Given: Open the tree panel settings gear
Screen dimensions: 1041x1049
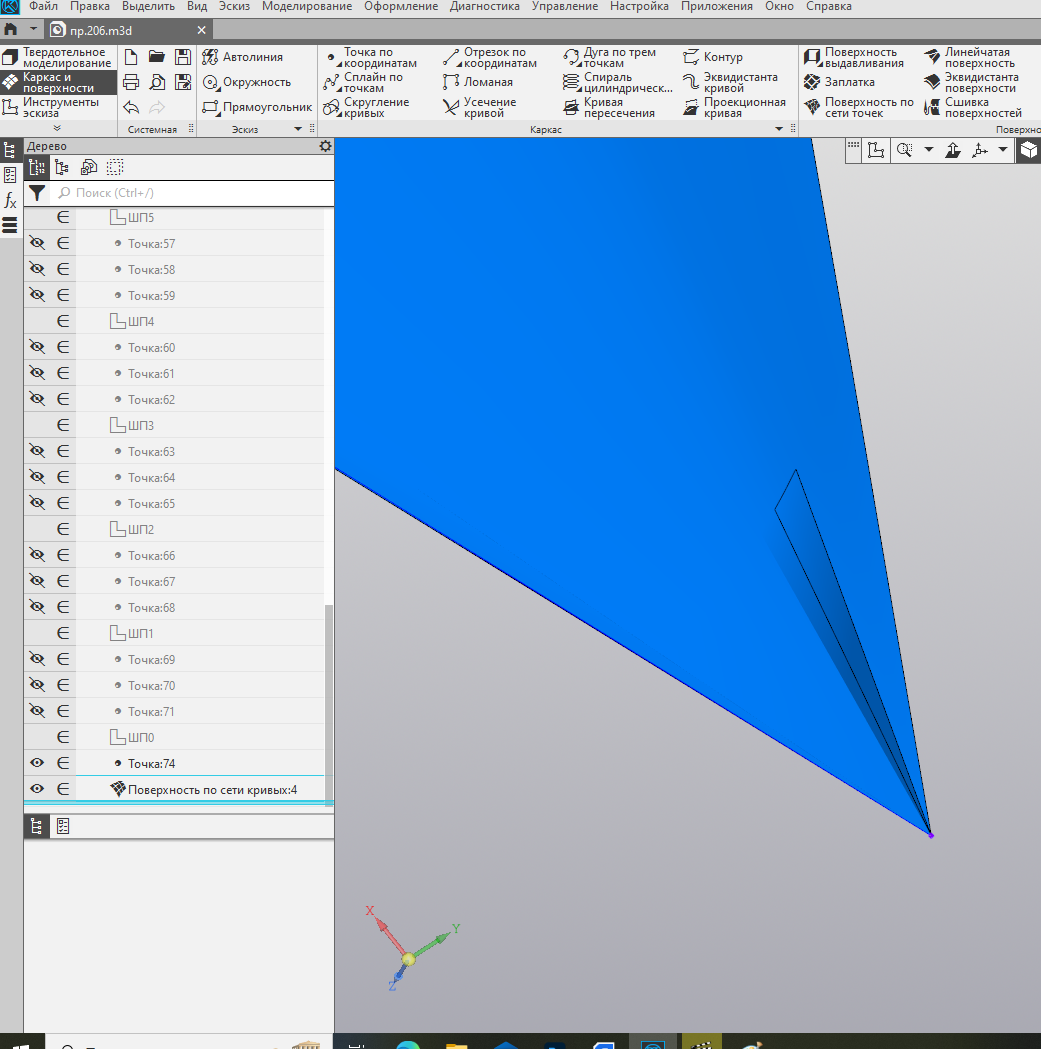Looking at the screenshot, I should click(325, 146).
